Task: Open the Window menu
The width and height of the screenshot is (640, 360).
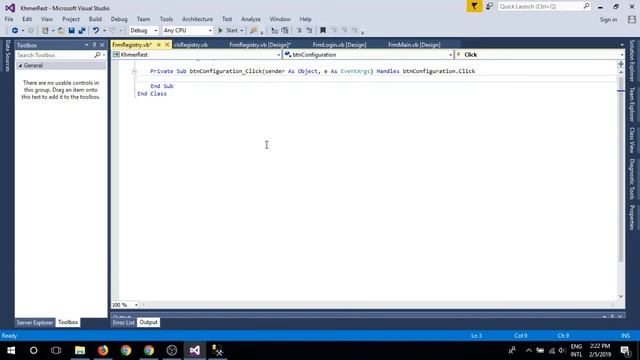Action: pos(280,19)
